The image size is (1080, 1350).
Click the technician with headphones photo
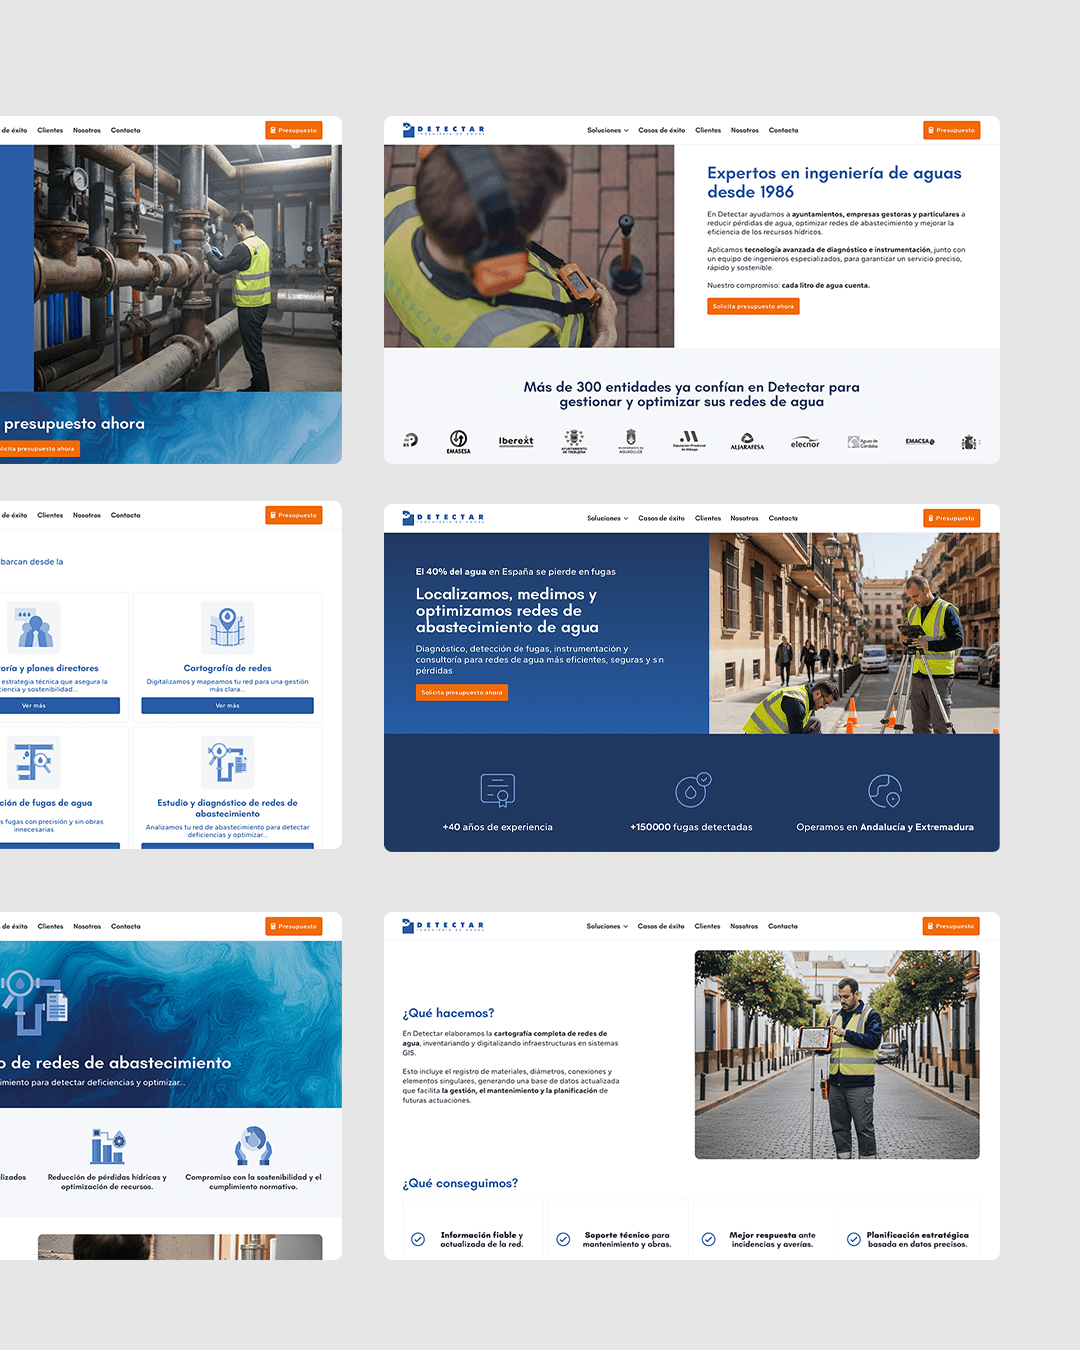click(529, 246)
